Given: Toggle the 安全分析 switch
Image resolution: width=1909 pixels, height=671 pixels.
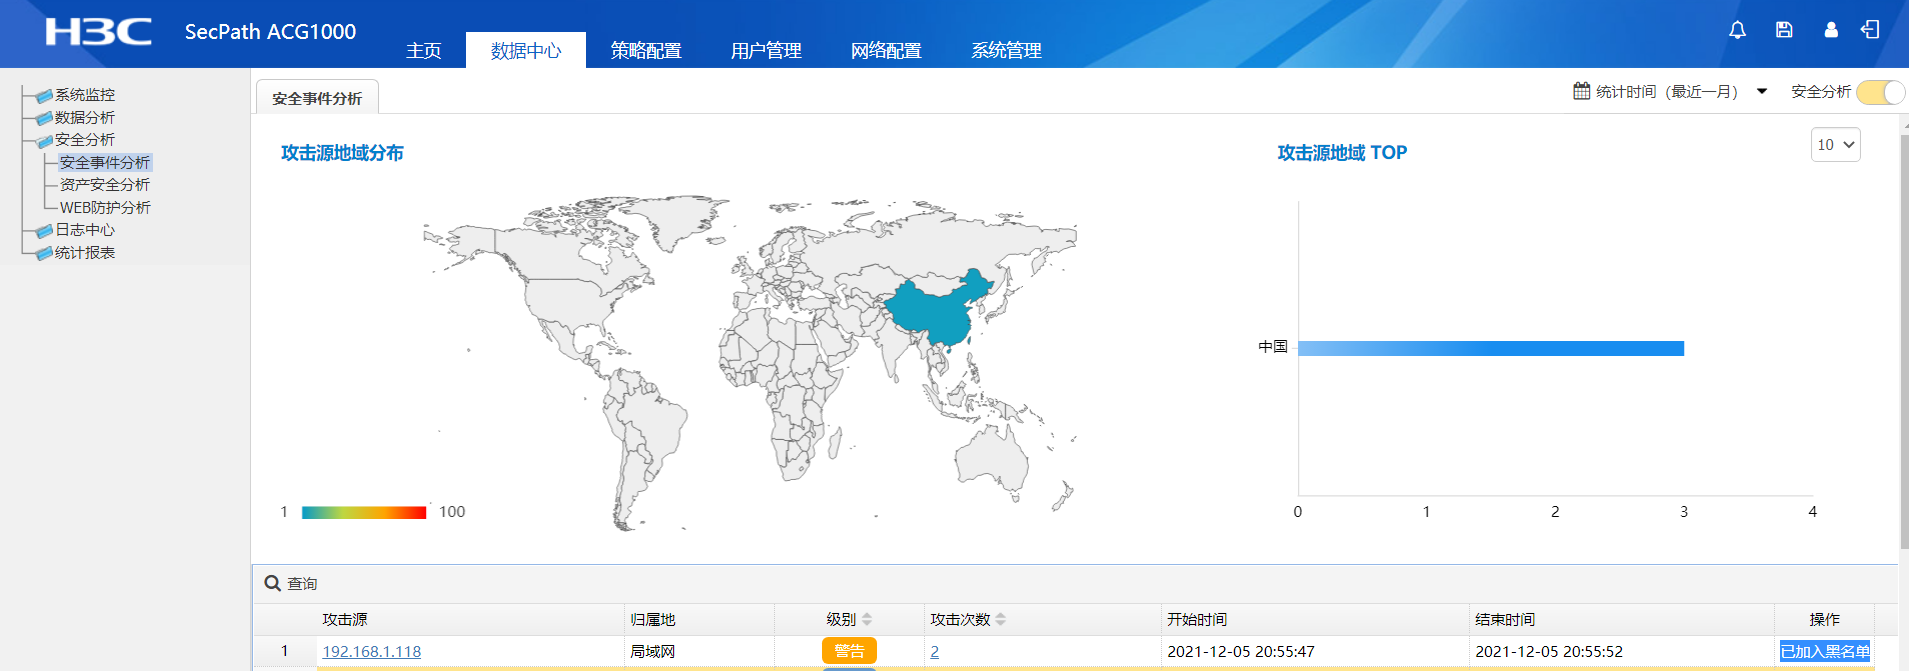Looking at the screenshot, I should [1881, 92].
